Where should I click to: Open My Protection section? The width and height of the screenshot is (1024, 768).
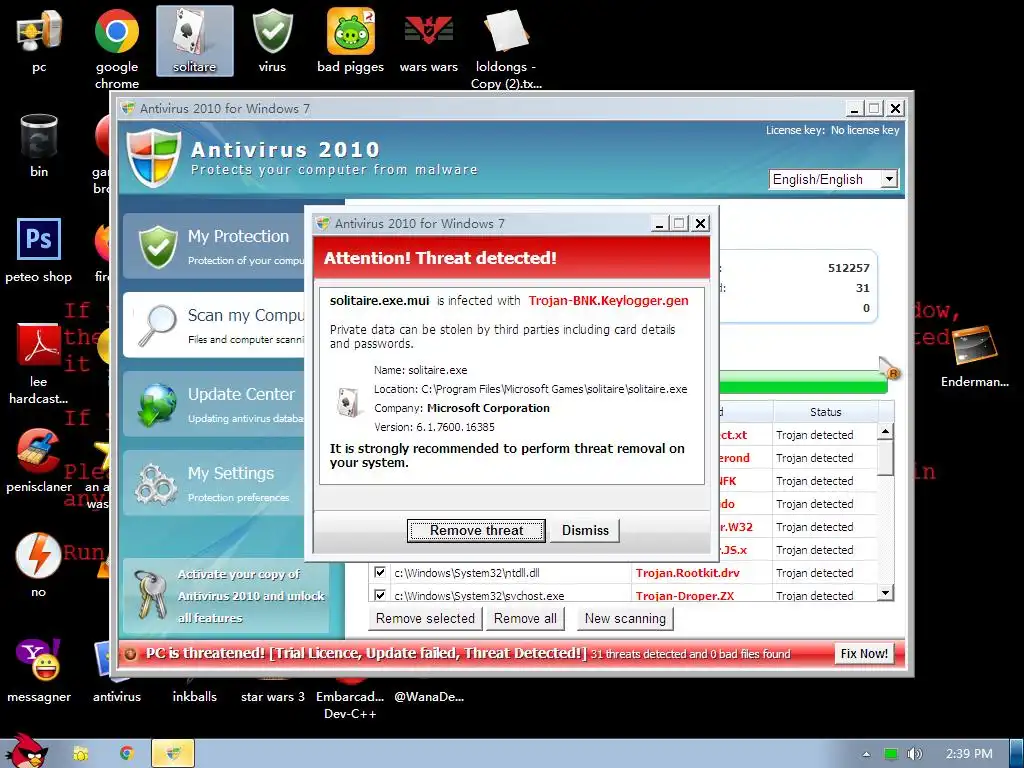(214, 246)
